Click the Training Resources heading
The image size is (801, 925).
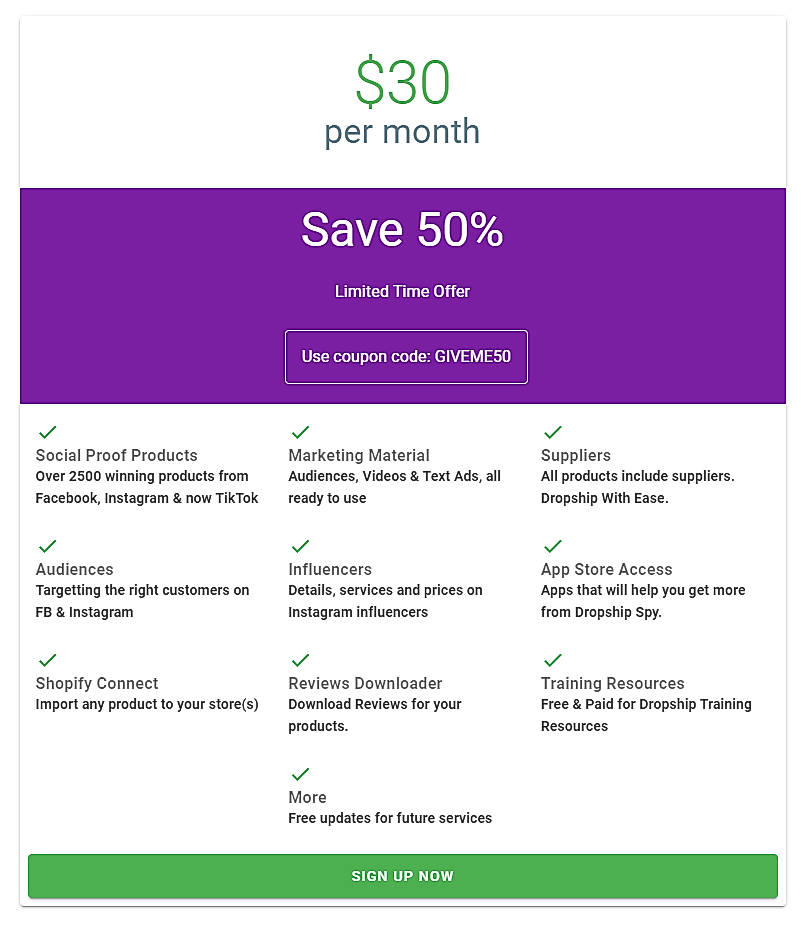pos(612,683)
